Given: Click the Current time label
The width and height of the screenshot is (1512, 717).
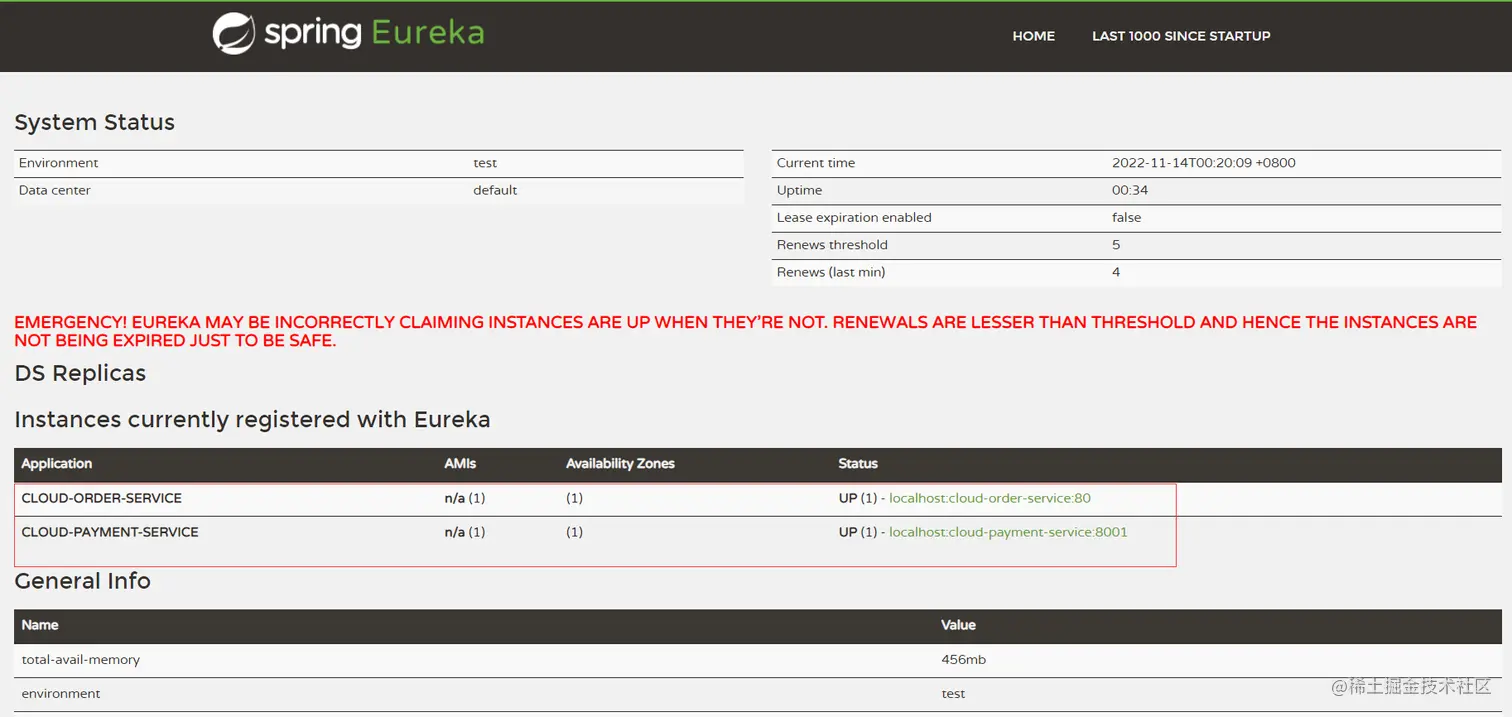Looking at the screenshot, I should point(816,163).
